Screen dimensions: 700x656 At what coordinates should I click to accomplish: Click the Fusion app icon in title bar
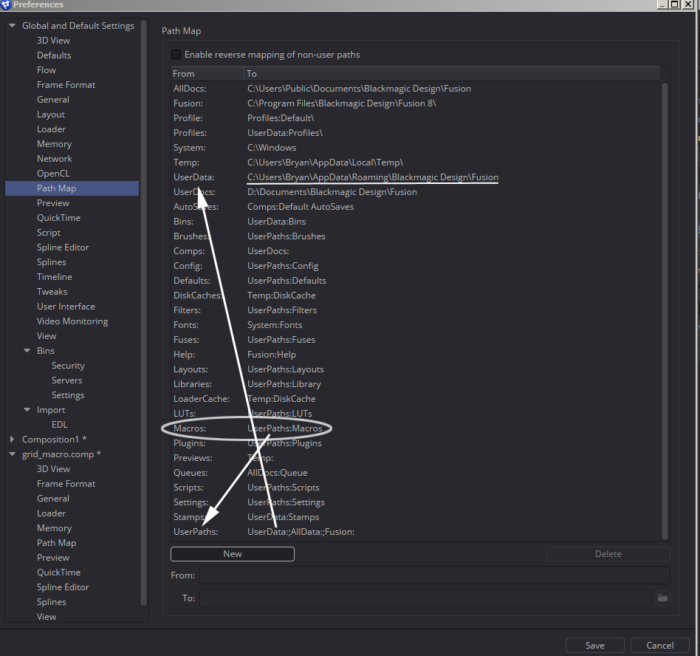6,4
